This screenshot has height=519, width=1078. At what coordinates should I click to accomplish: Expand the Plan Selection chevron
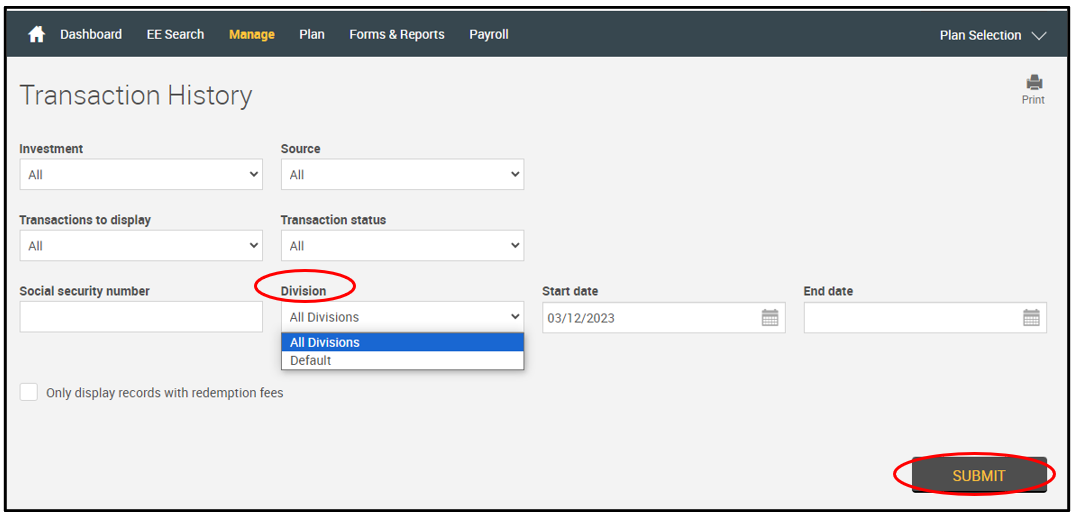coord(1039,35)
